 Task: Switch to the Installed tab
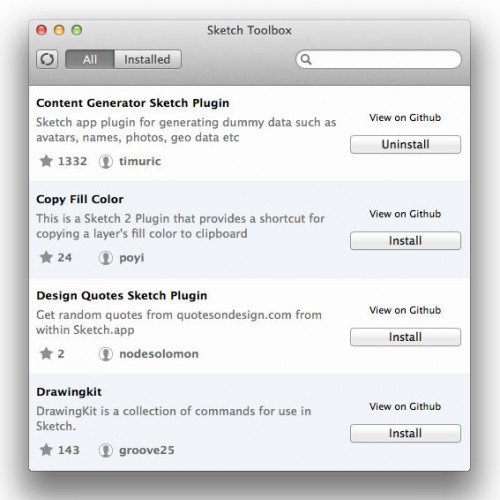[148, 59]
